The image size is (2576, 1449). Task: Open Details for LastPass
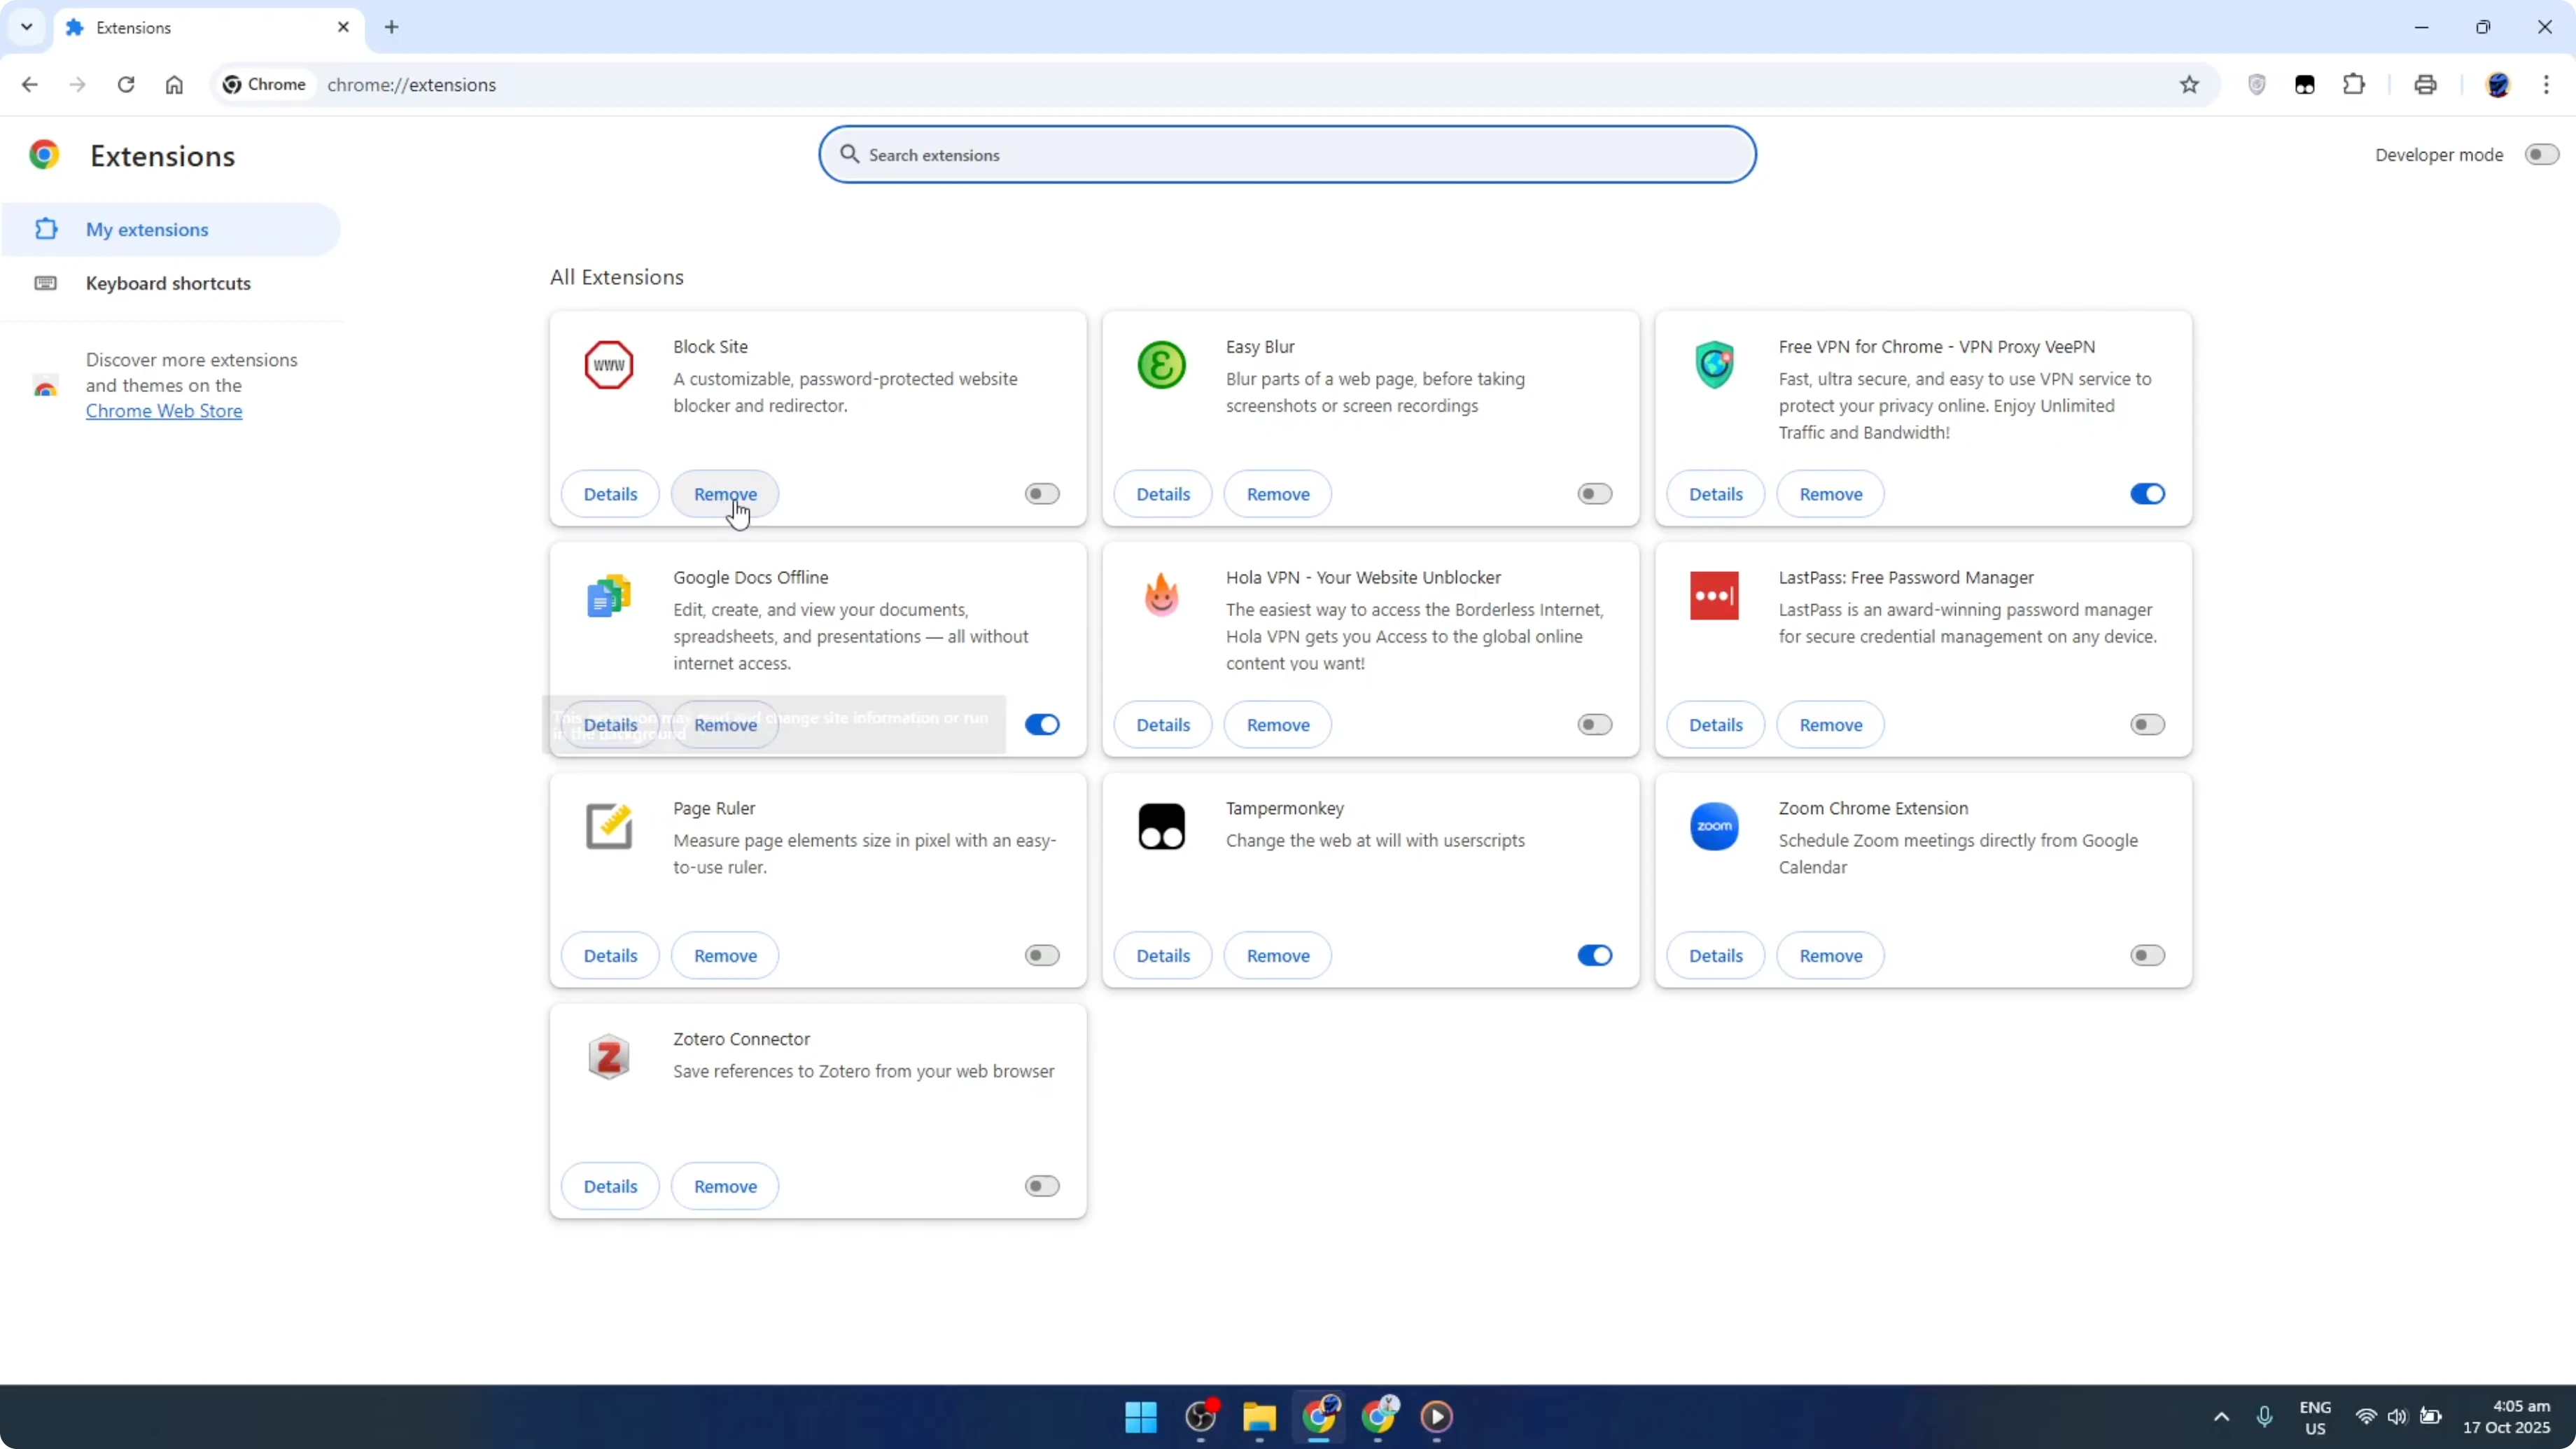pos(1715,725)
